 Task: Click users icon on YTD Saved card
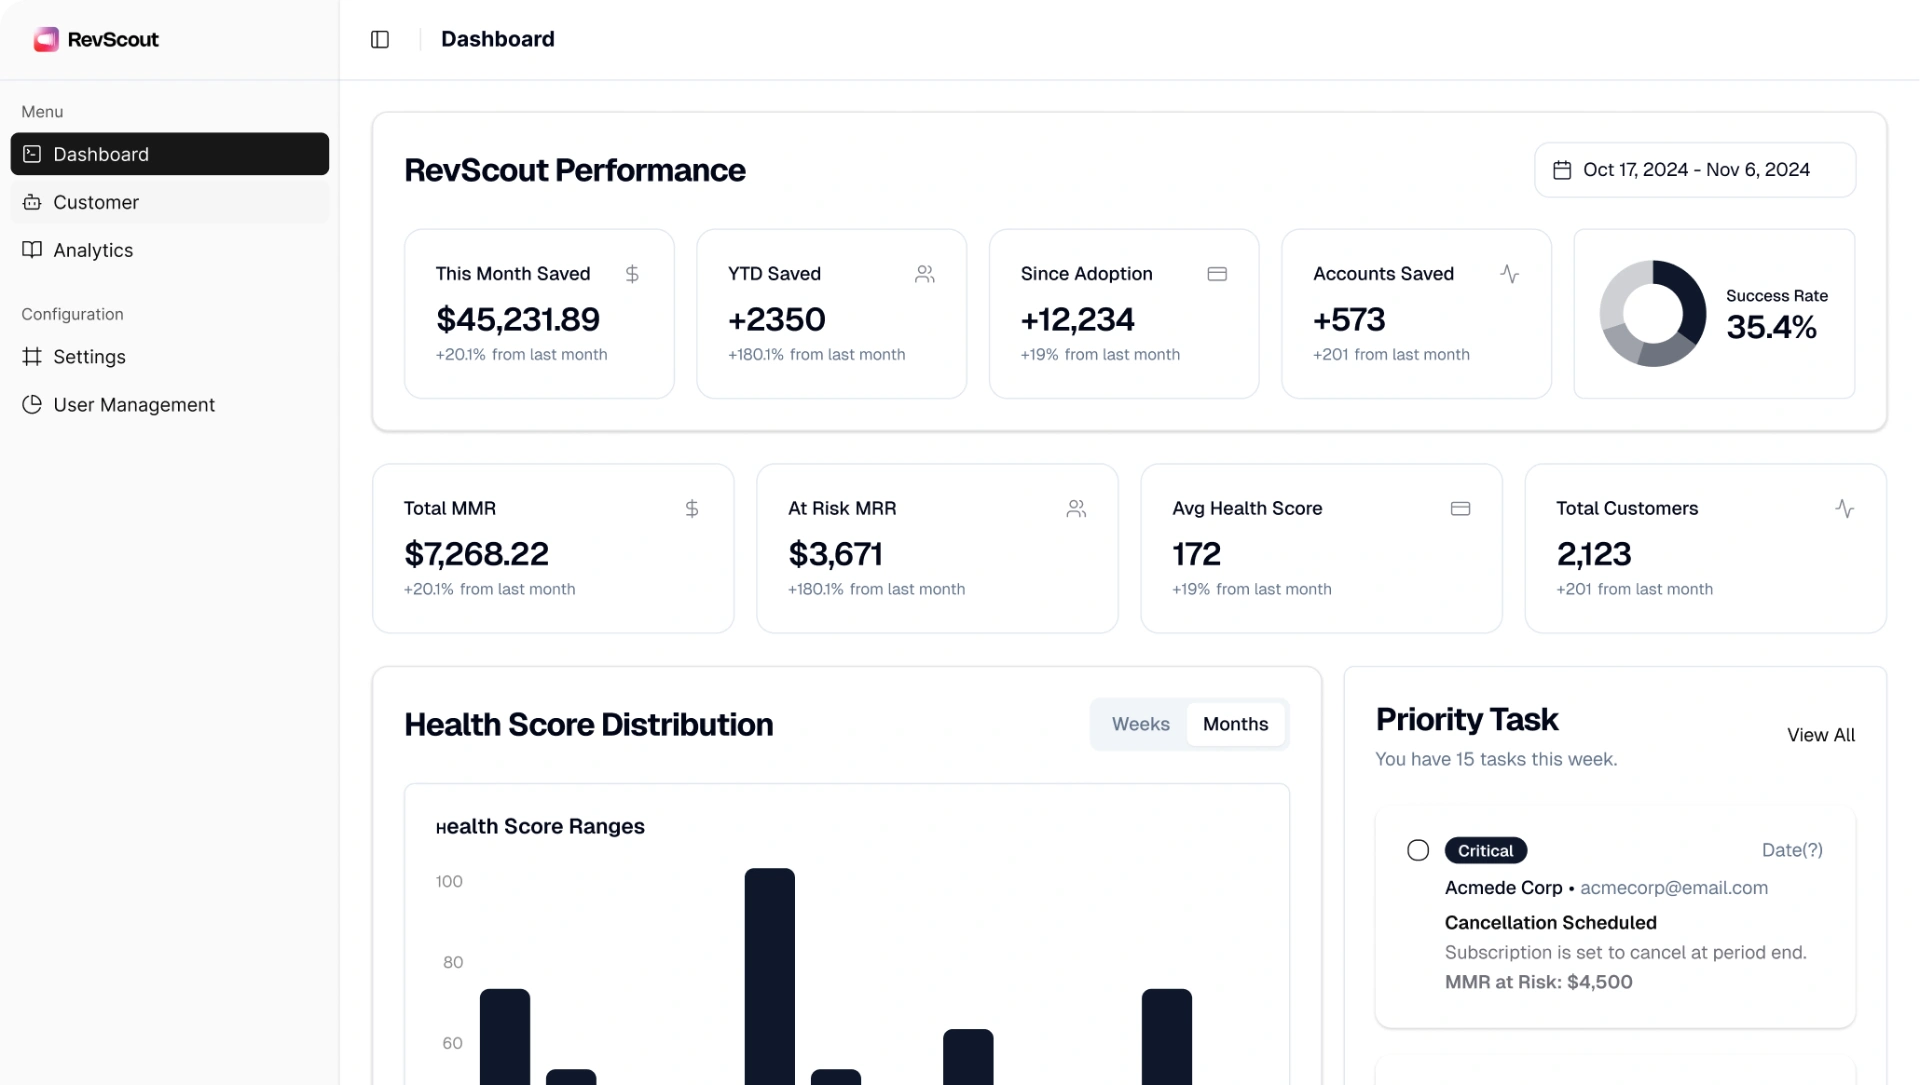click(925, 274)
